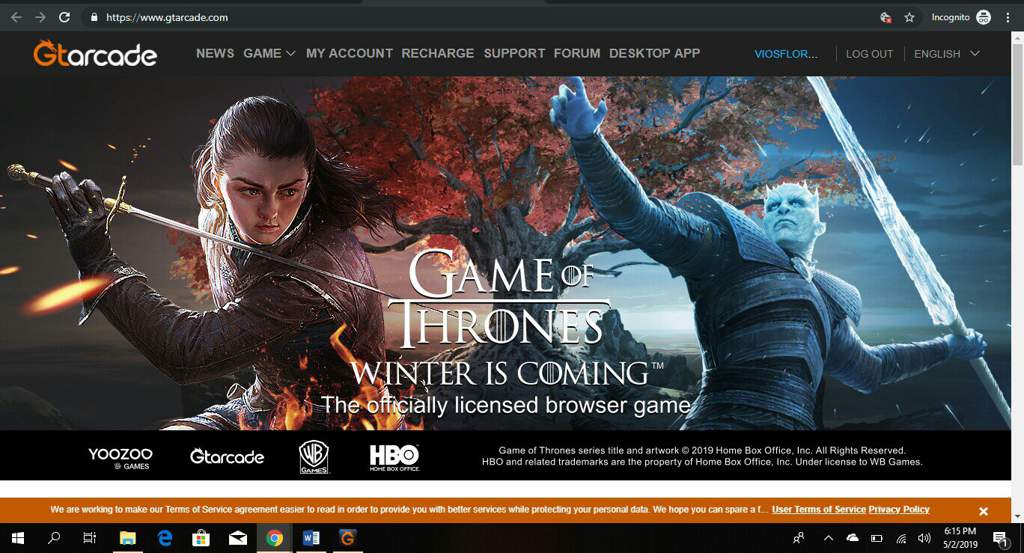Open User Terms of Service link
Viewport: 1024px width, 553px height.
(x=819, y=510)
